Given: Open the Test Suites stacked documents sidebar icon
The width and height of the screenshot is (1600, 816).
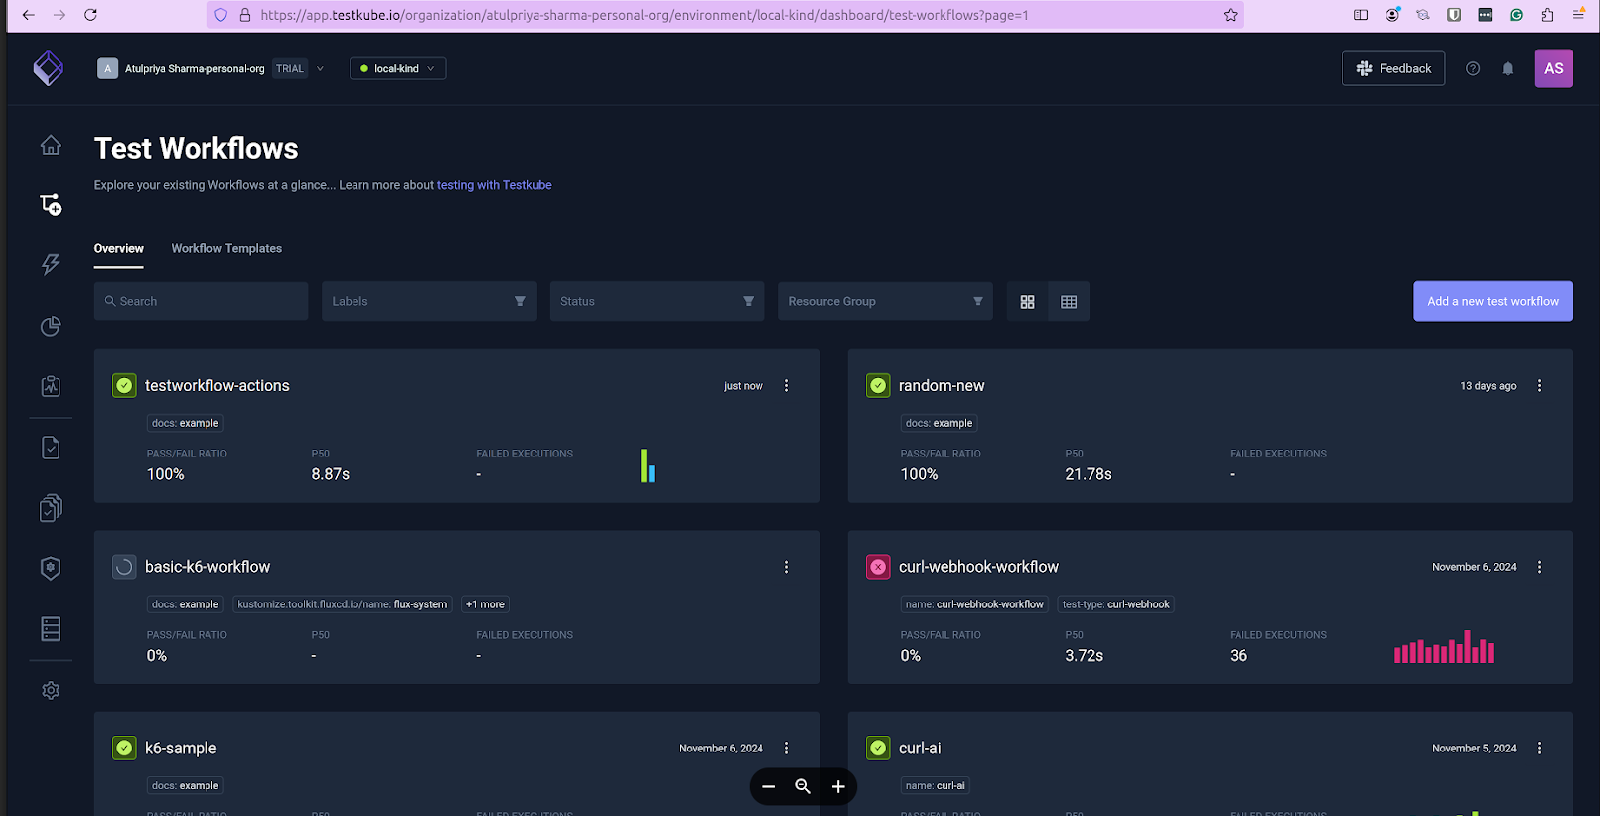Looking at the screenshot, I should (51, 508).
